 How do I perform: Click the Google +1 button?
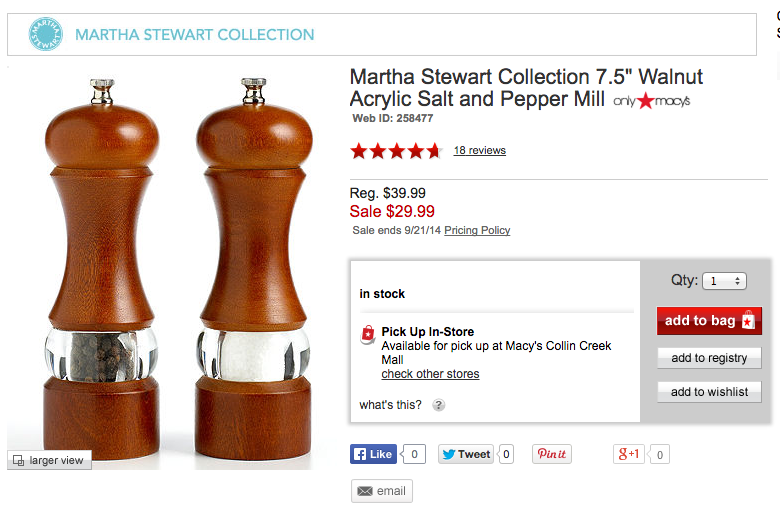(x=629, y=454)
